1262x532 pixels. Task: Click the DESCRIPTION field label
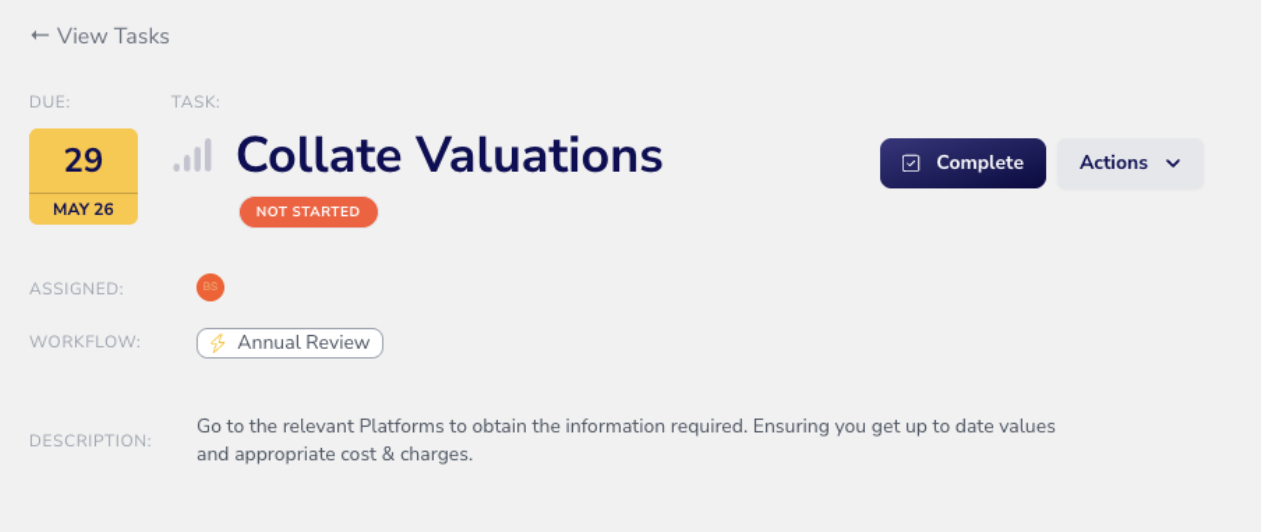pos(91,441)
